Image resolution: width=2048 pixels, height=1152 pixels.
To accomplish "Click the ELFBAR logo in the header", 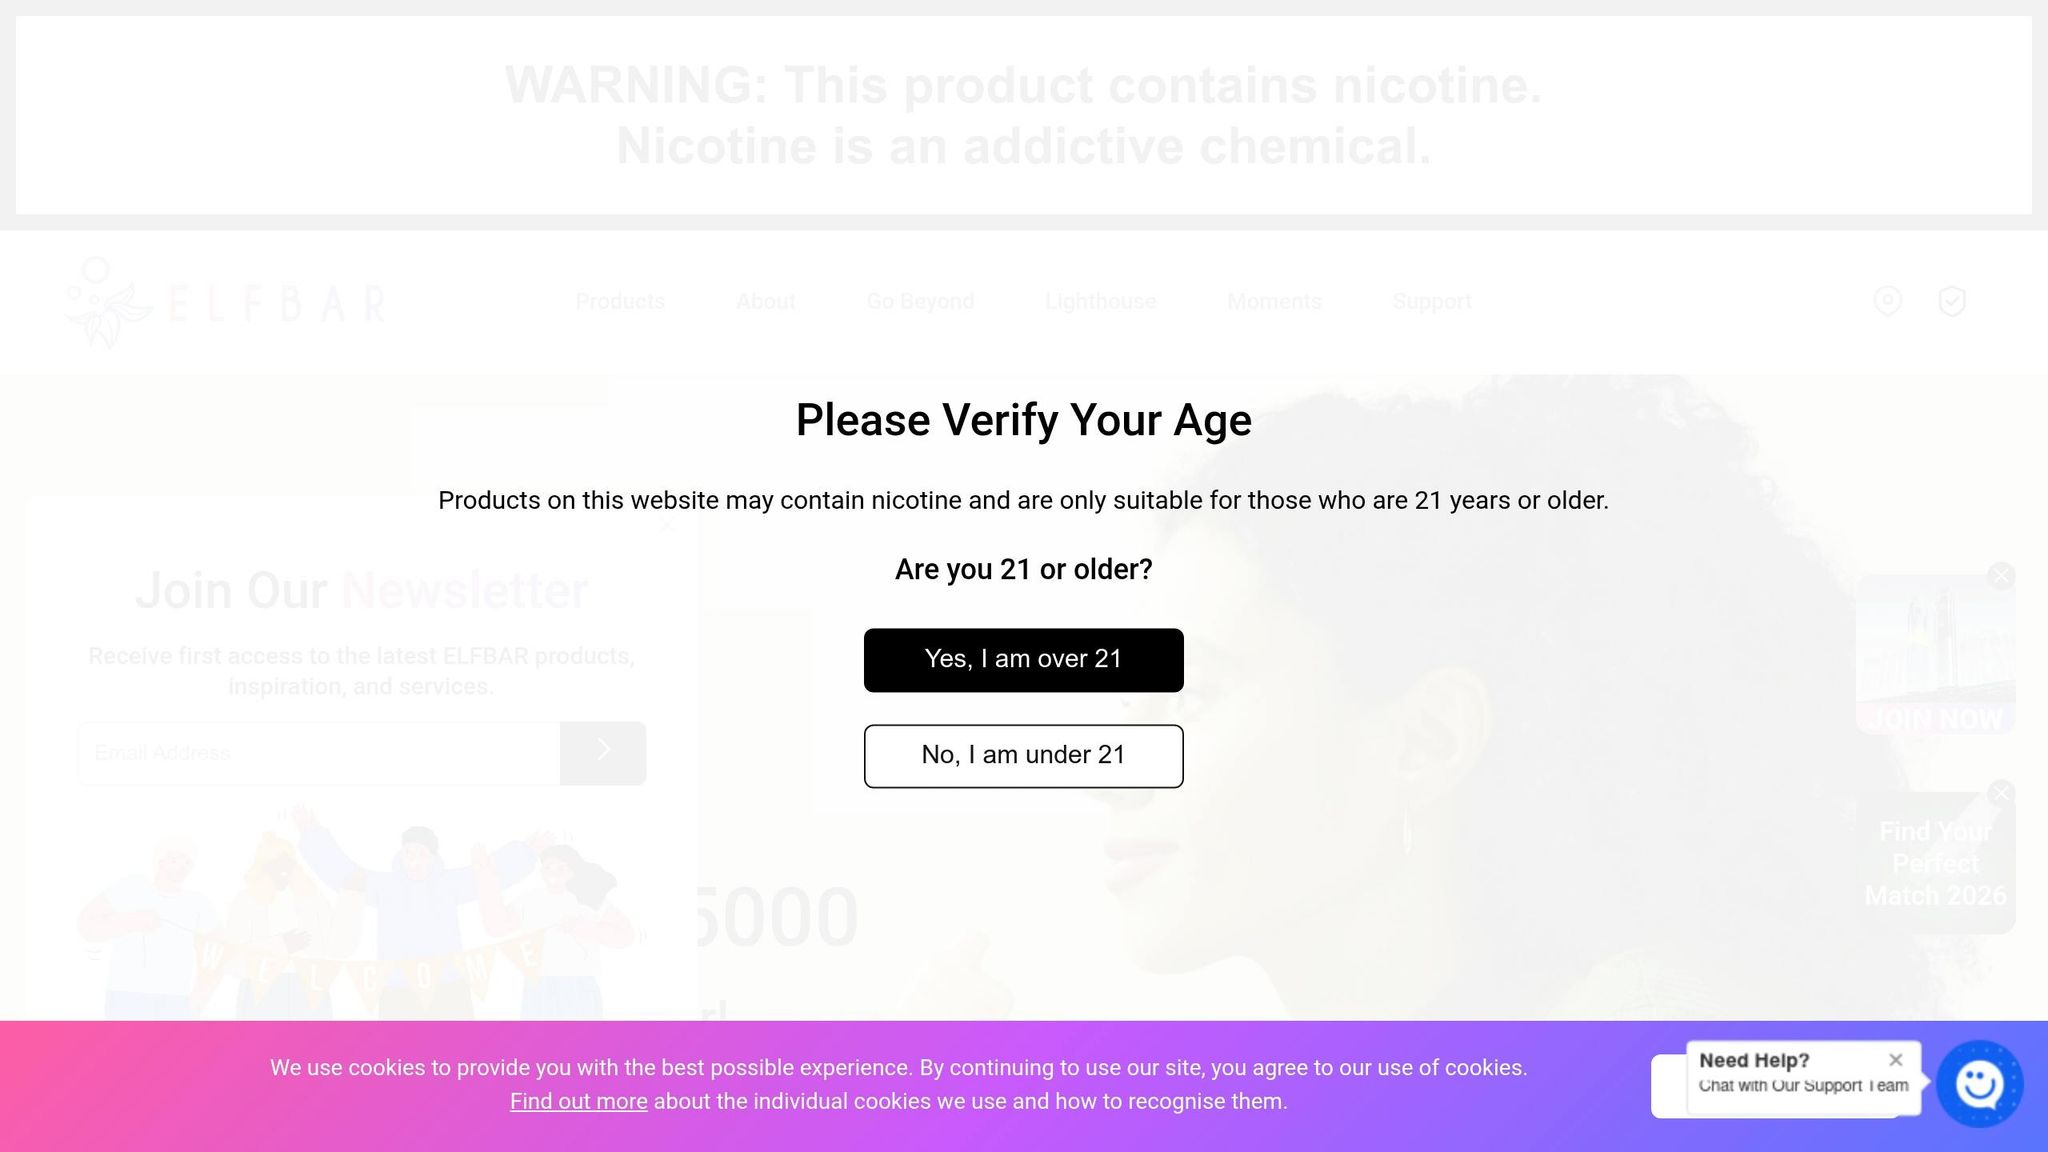I will pos(226,302).
